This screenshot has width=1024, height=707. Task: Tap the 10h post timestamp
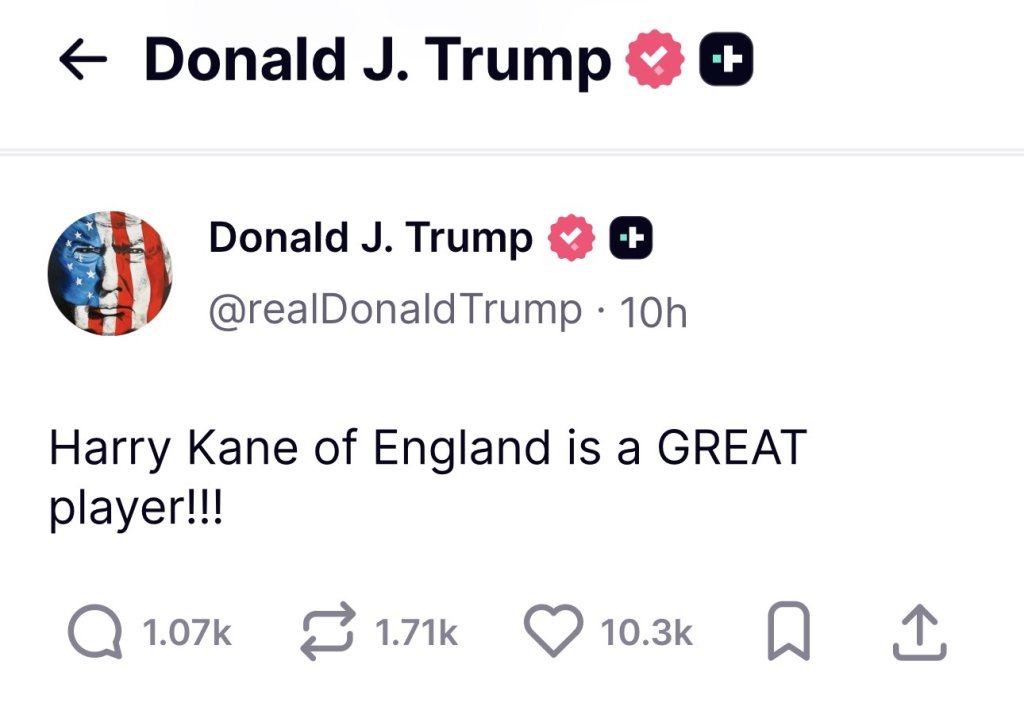(x=654, y=312)
